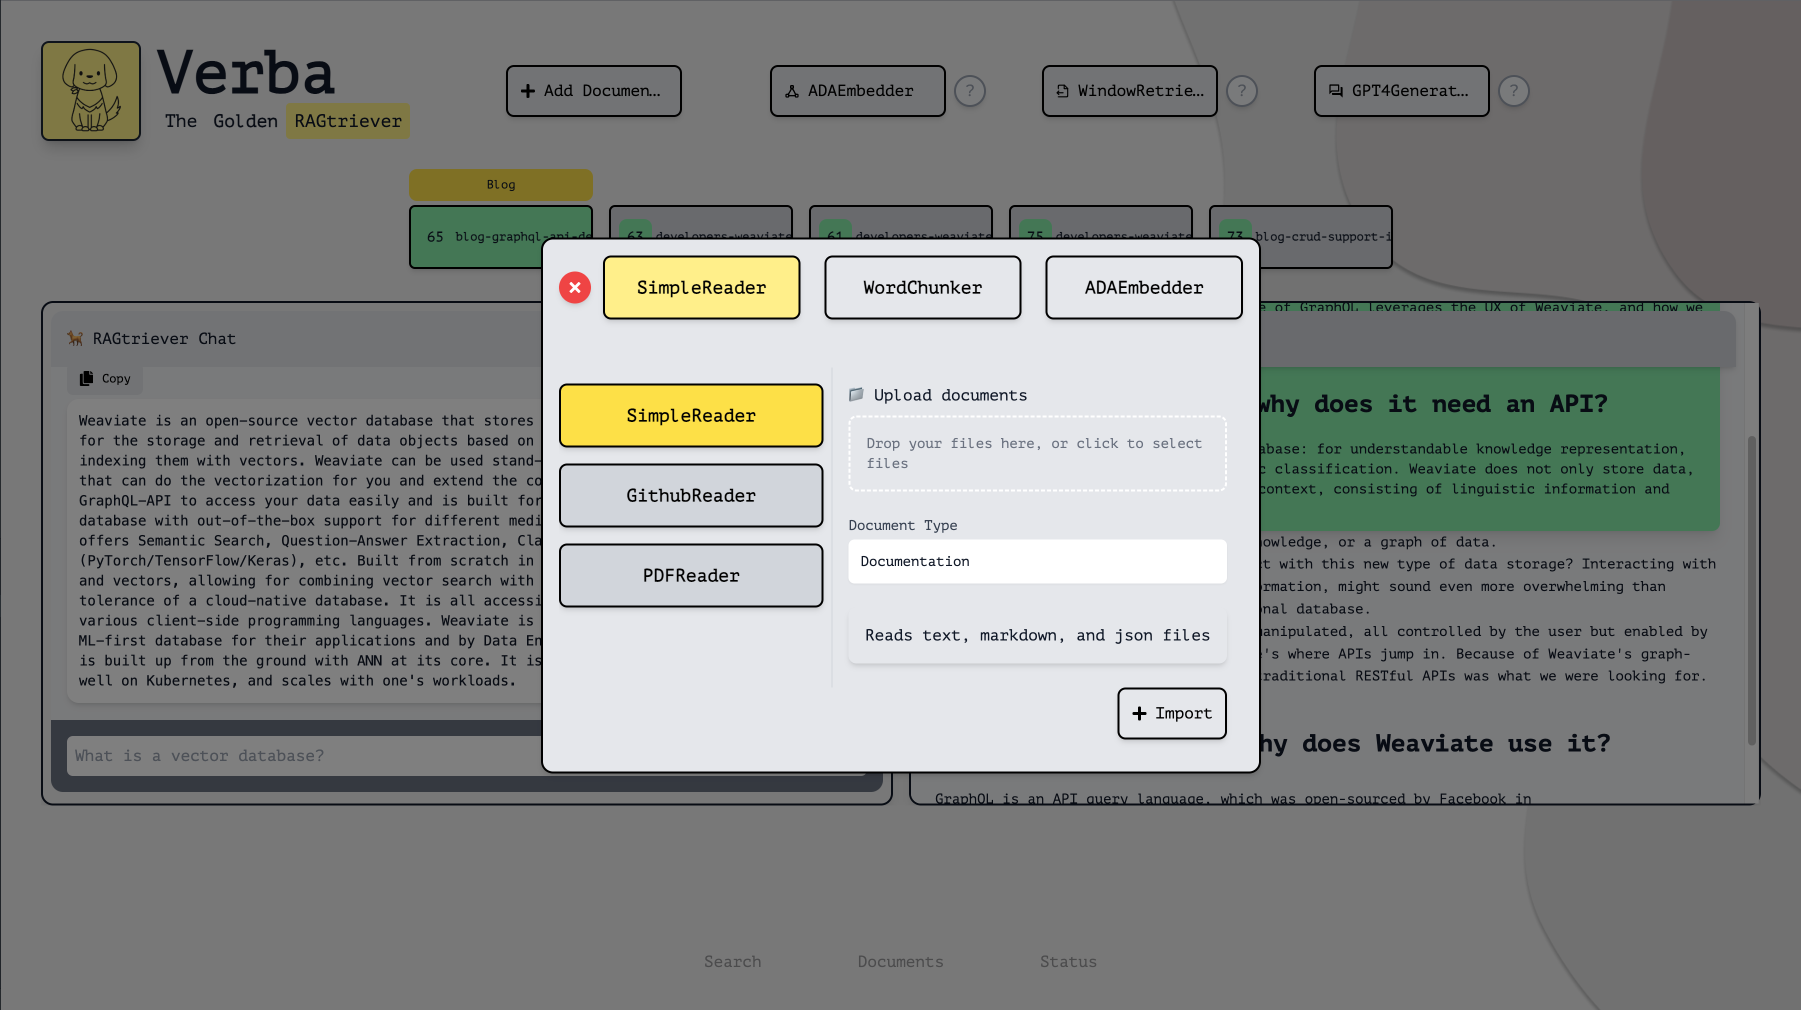Show help for the GPT4Generator
This screenshot has height=1010, width=1801.
point(1514,91)
